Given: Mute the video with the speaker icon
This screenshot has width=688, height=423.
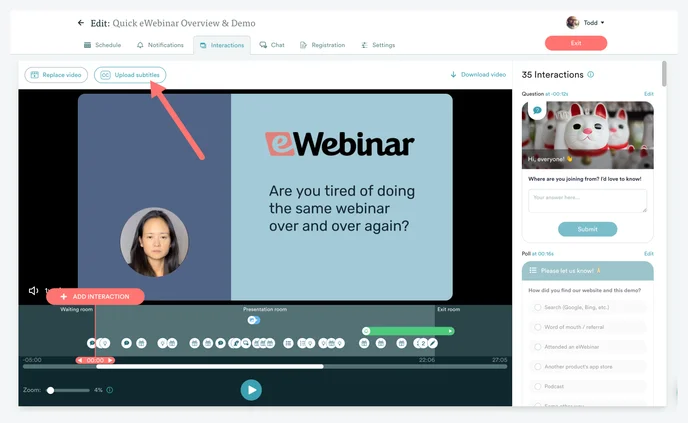Looking at the screenshot, I should pos(34,291).
